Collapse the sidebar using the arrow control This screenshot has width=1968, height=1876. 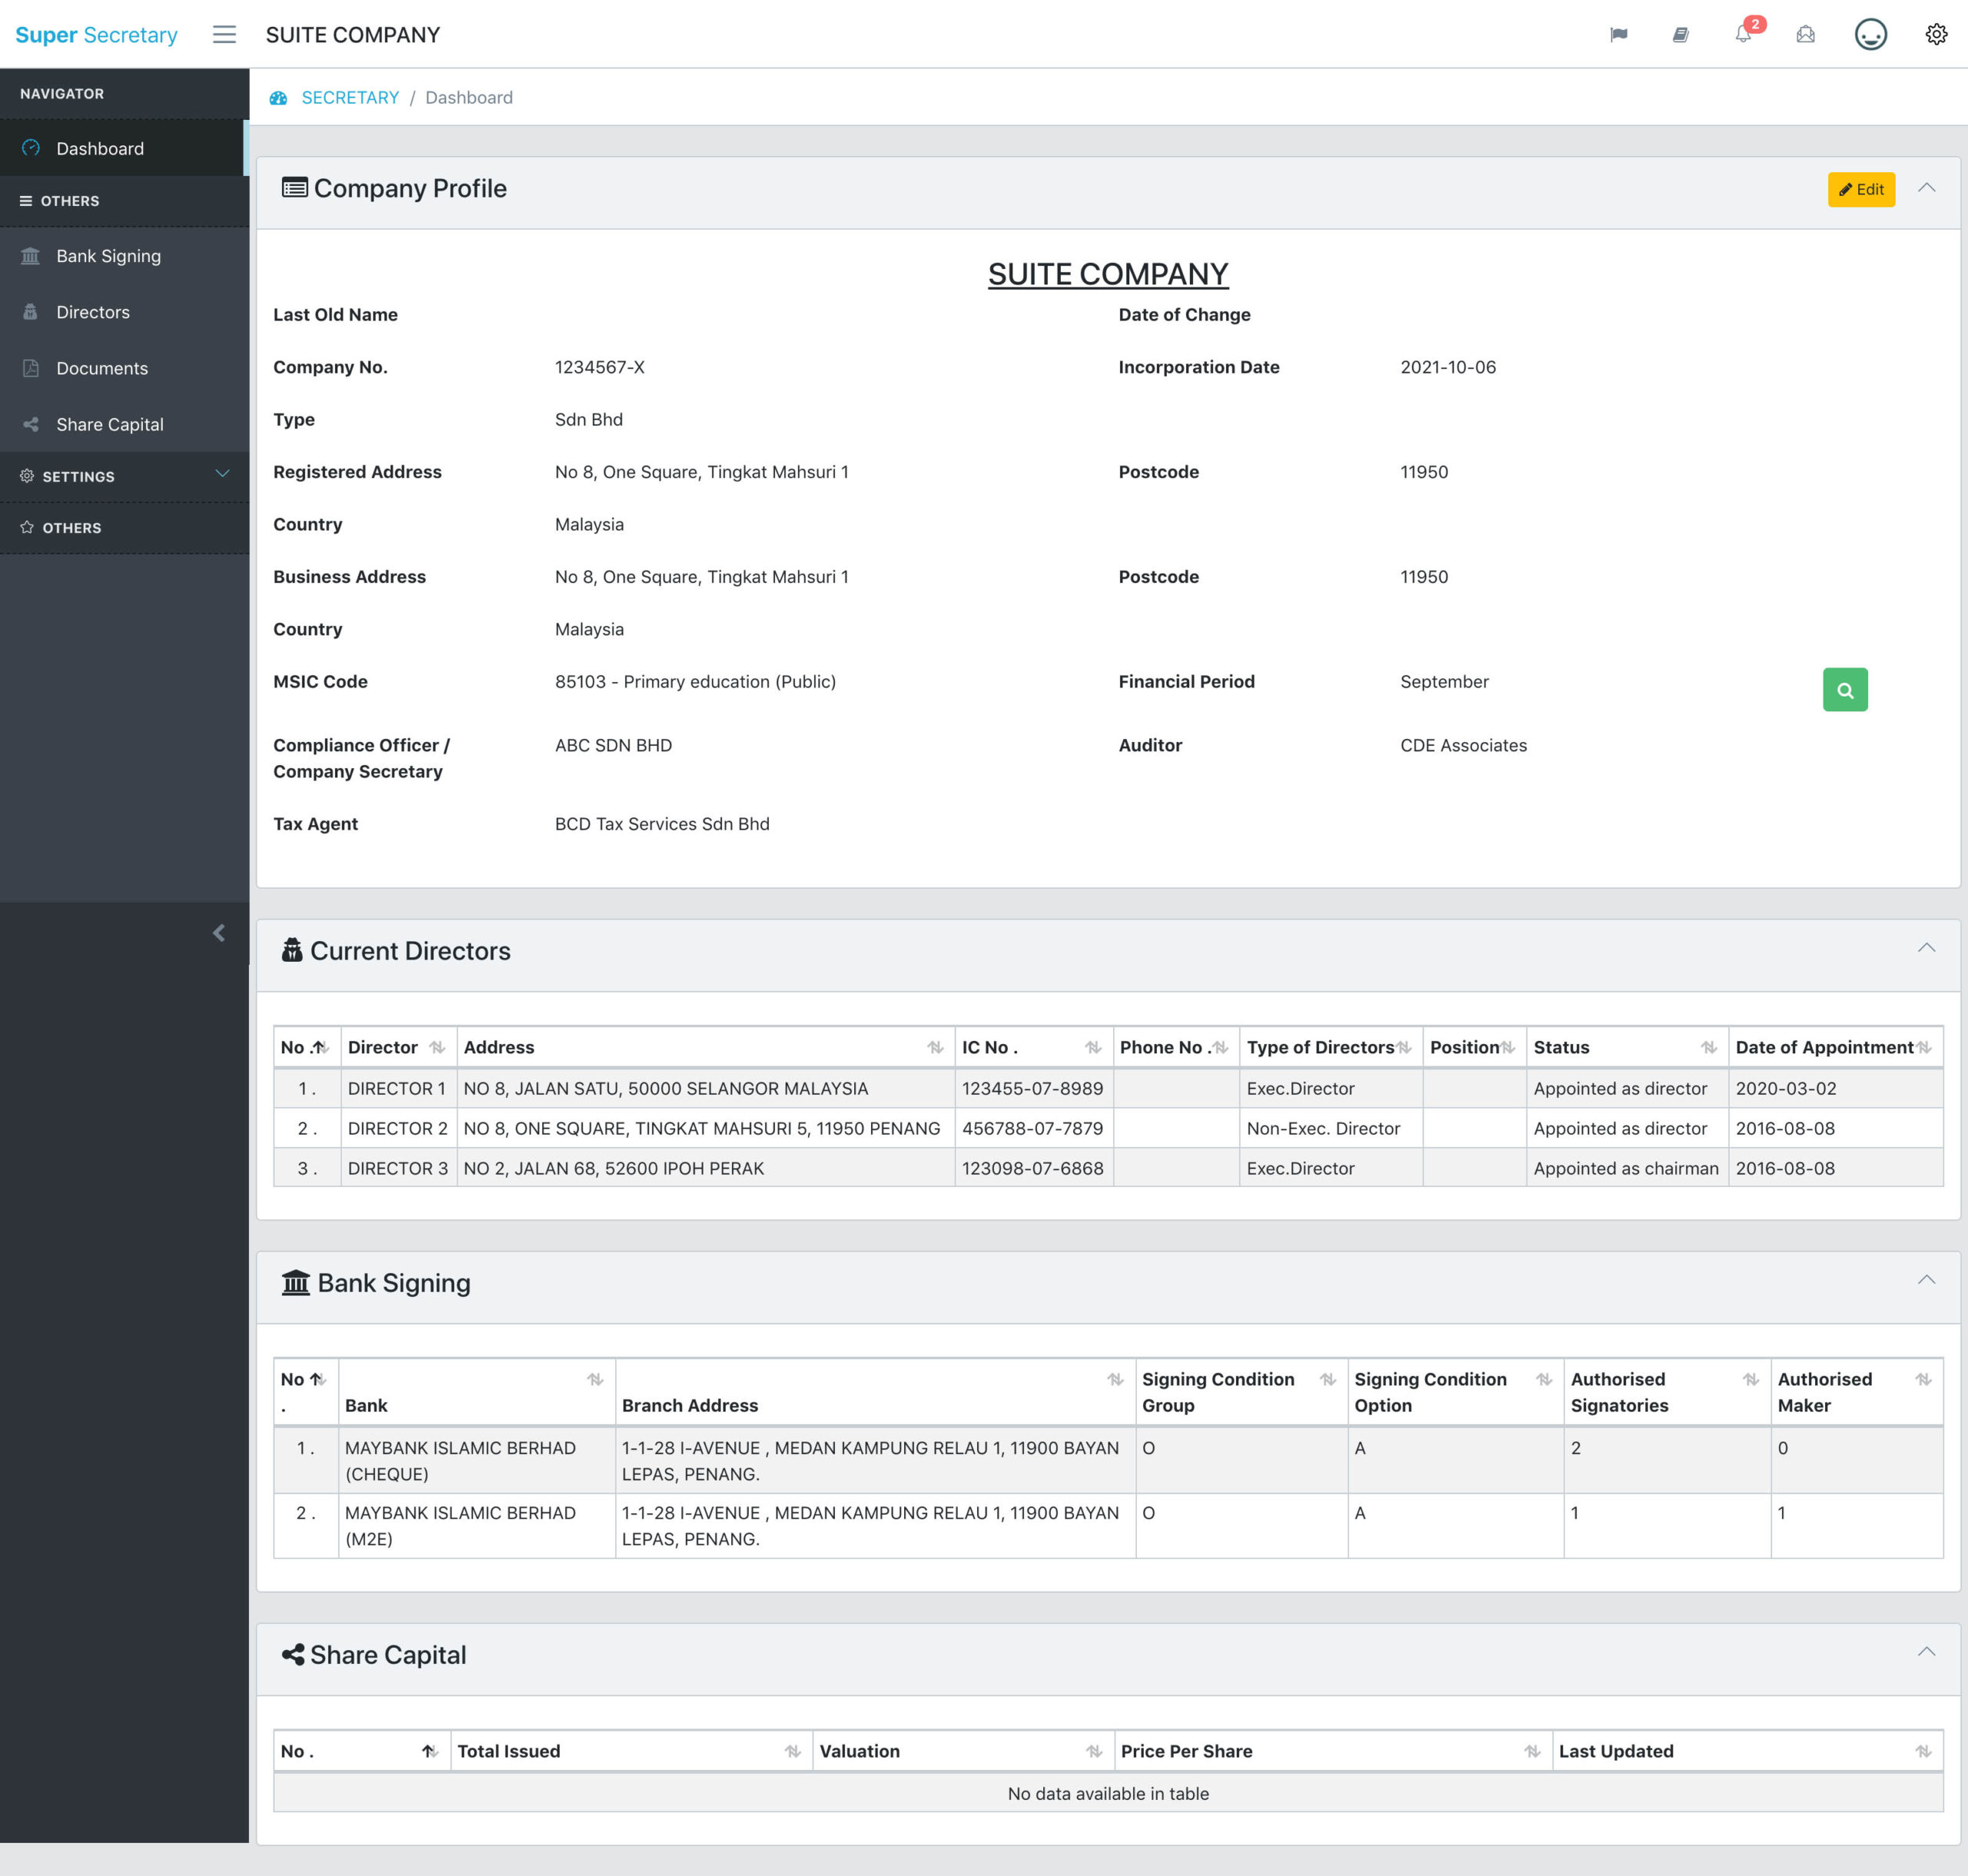tap(219, 933)
